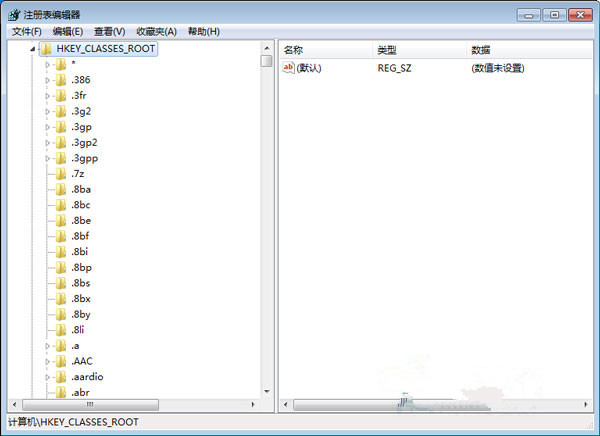Click the folder icon for .3gpp

pos(61,158)
